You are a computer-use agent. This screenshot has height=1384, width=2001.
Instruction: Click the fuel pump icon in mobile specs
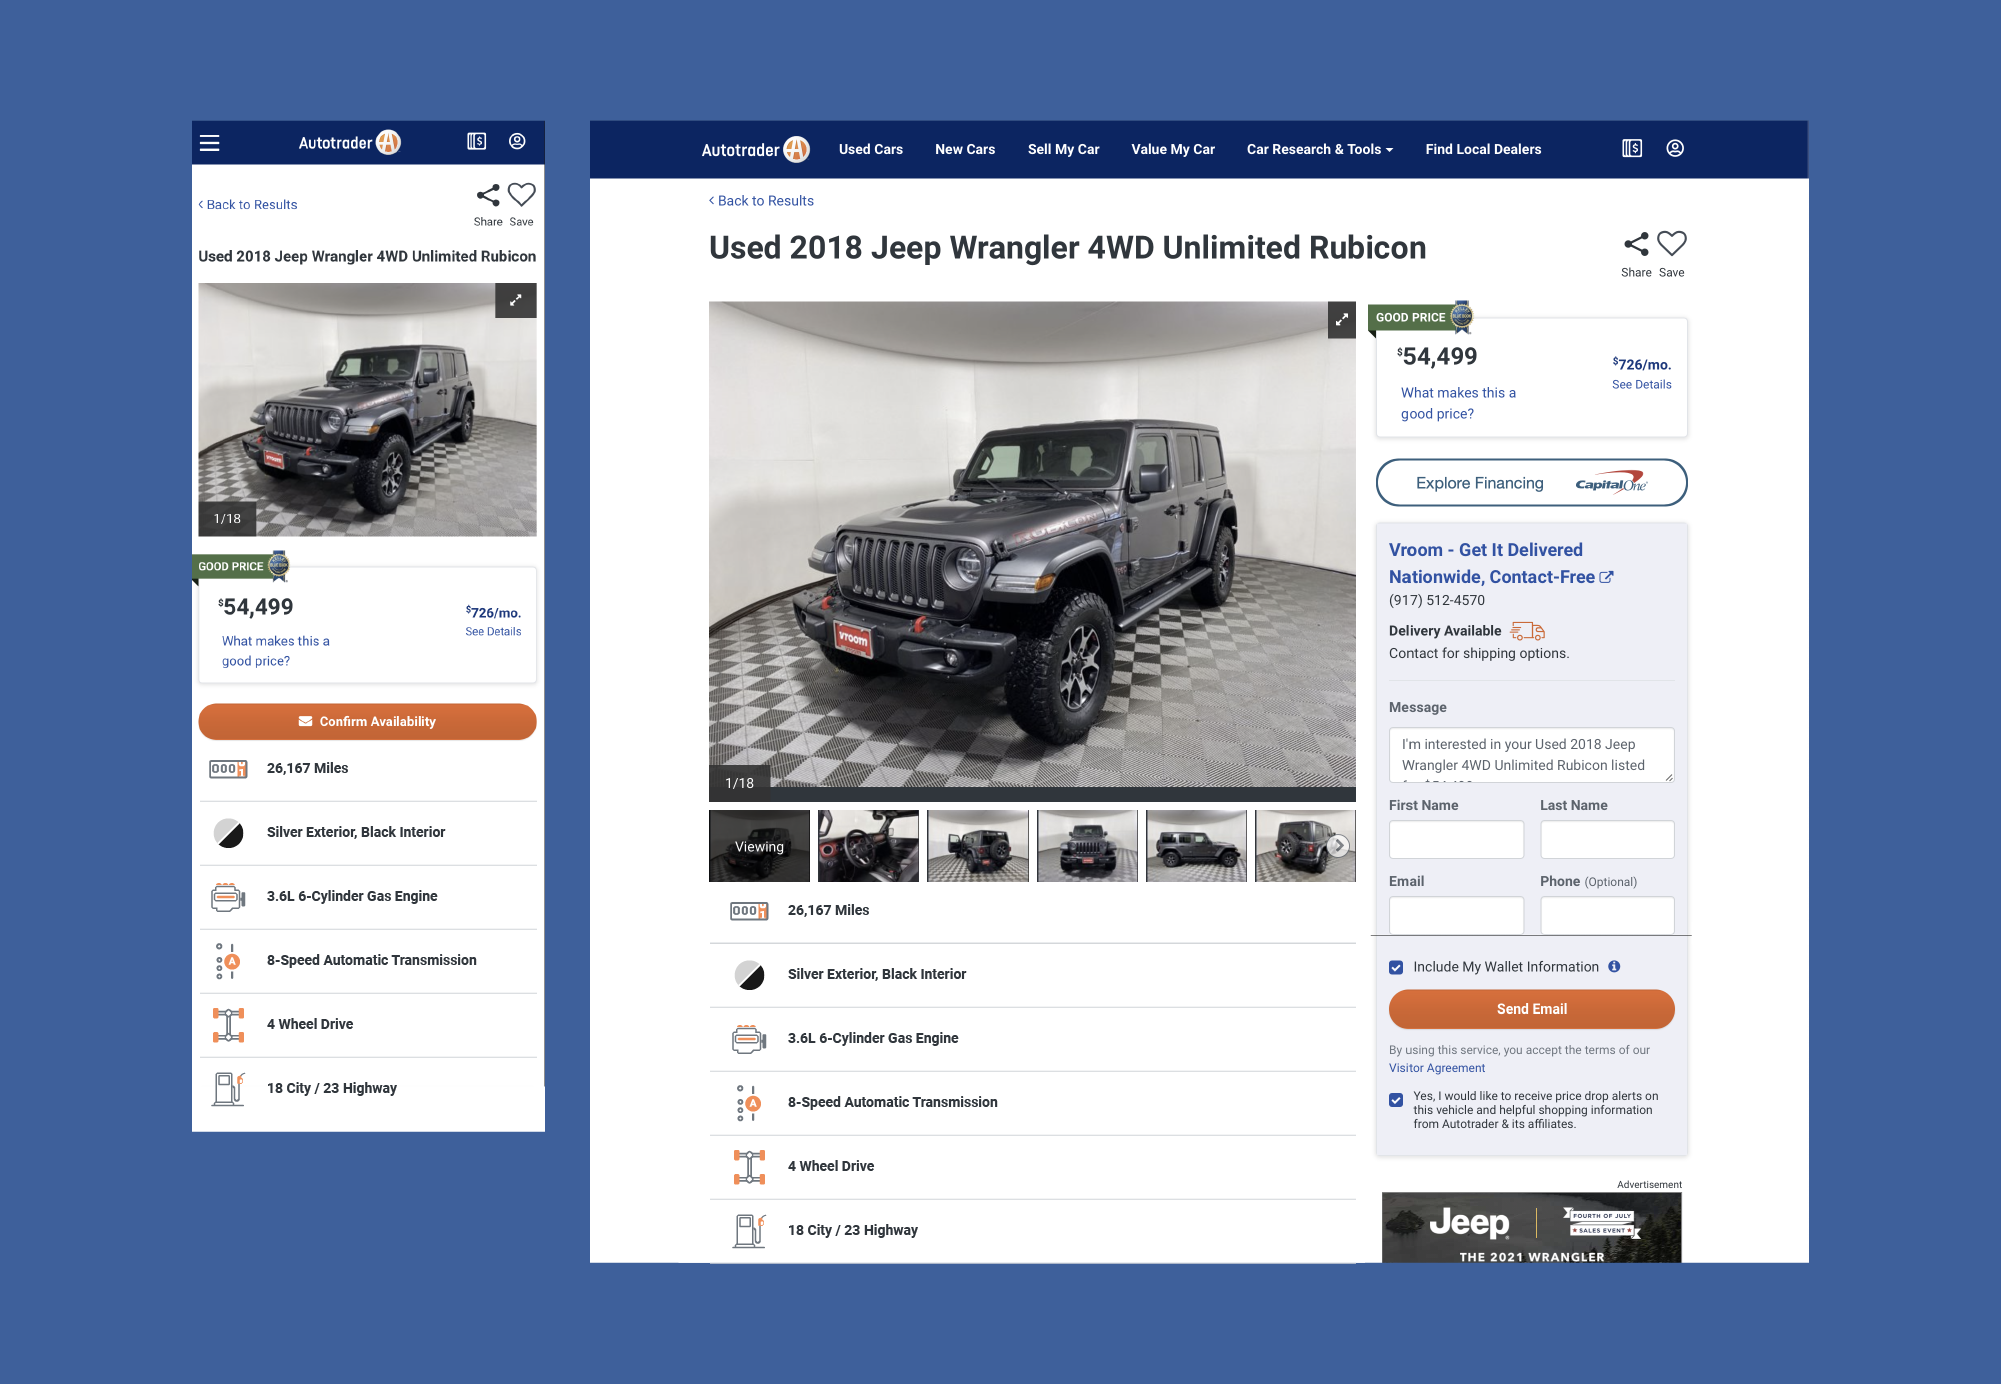tap(229, 1089)
